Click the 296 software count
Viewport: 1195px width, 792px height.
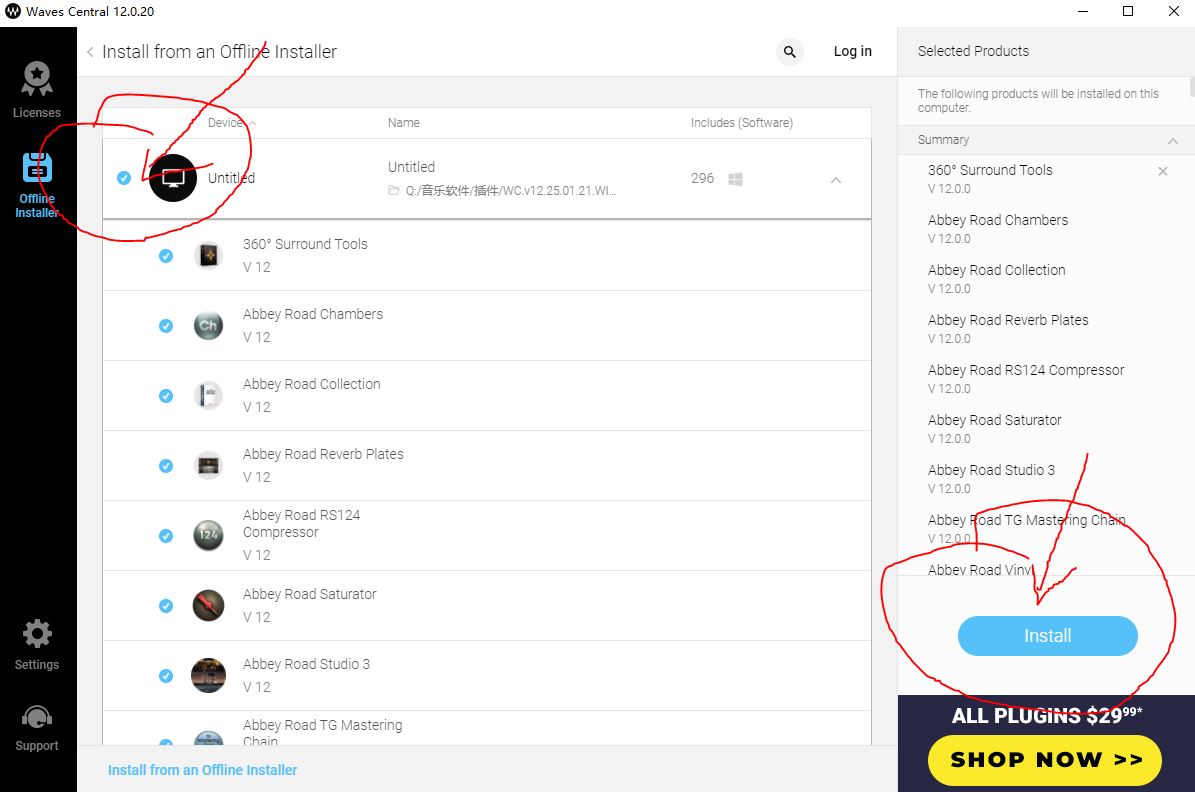pyautogui.click(x=703, y=178)
